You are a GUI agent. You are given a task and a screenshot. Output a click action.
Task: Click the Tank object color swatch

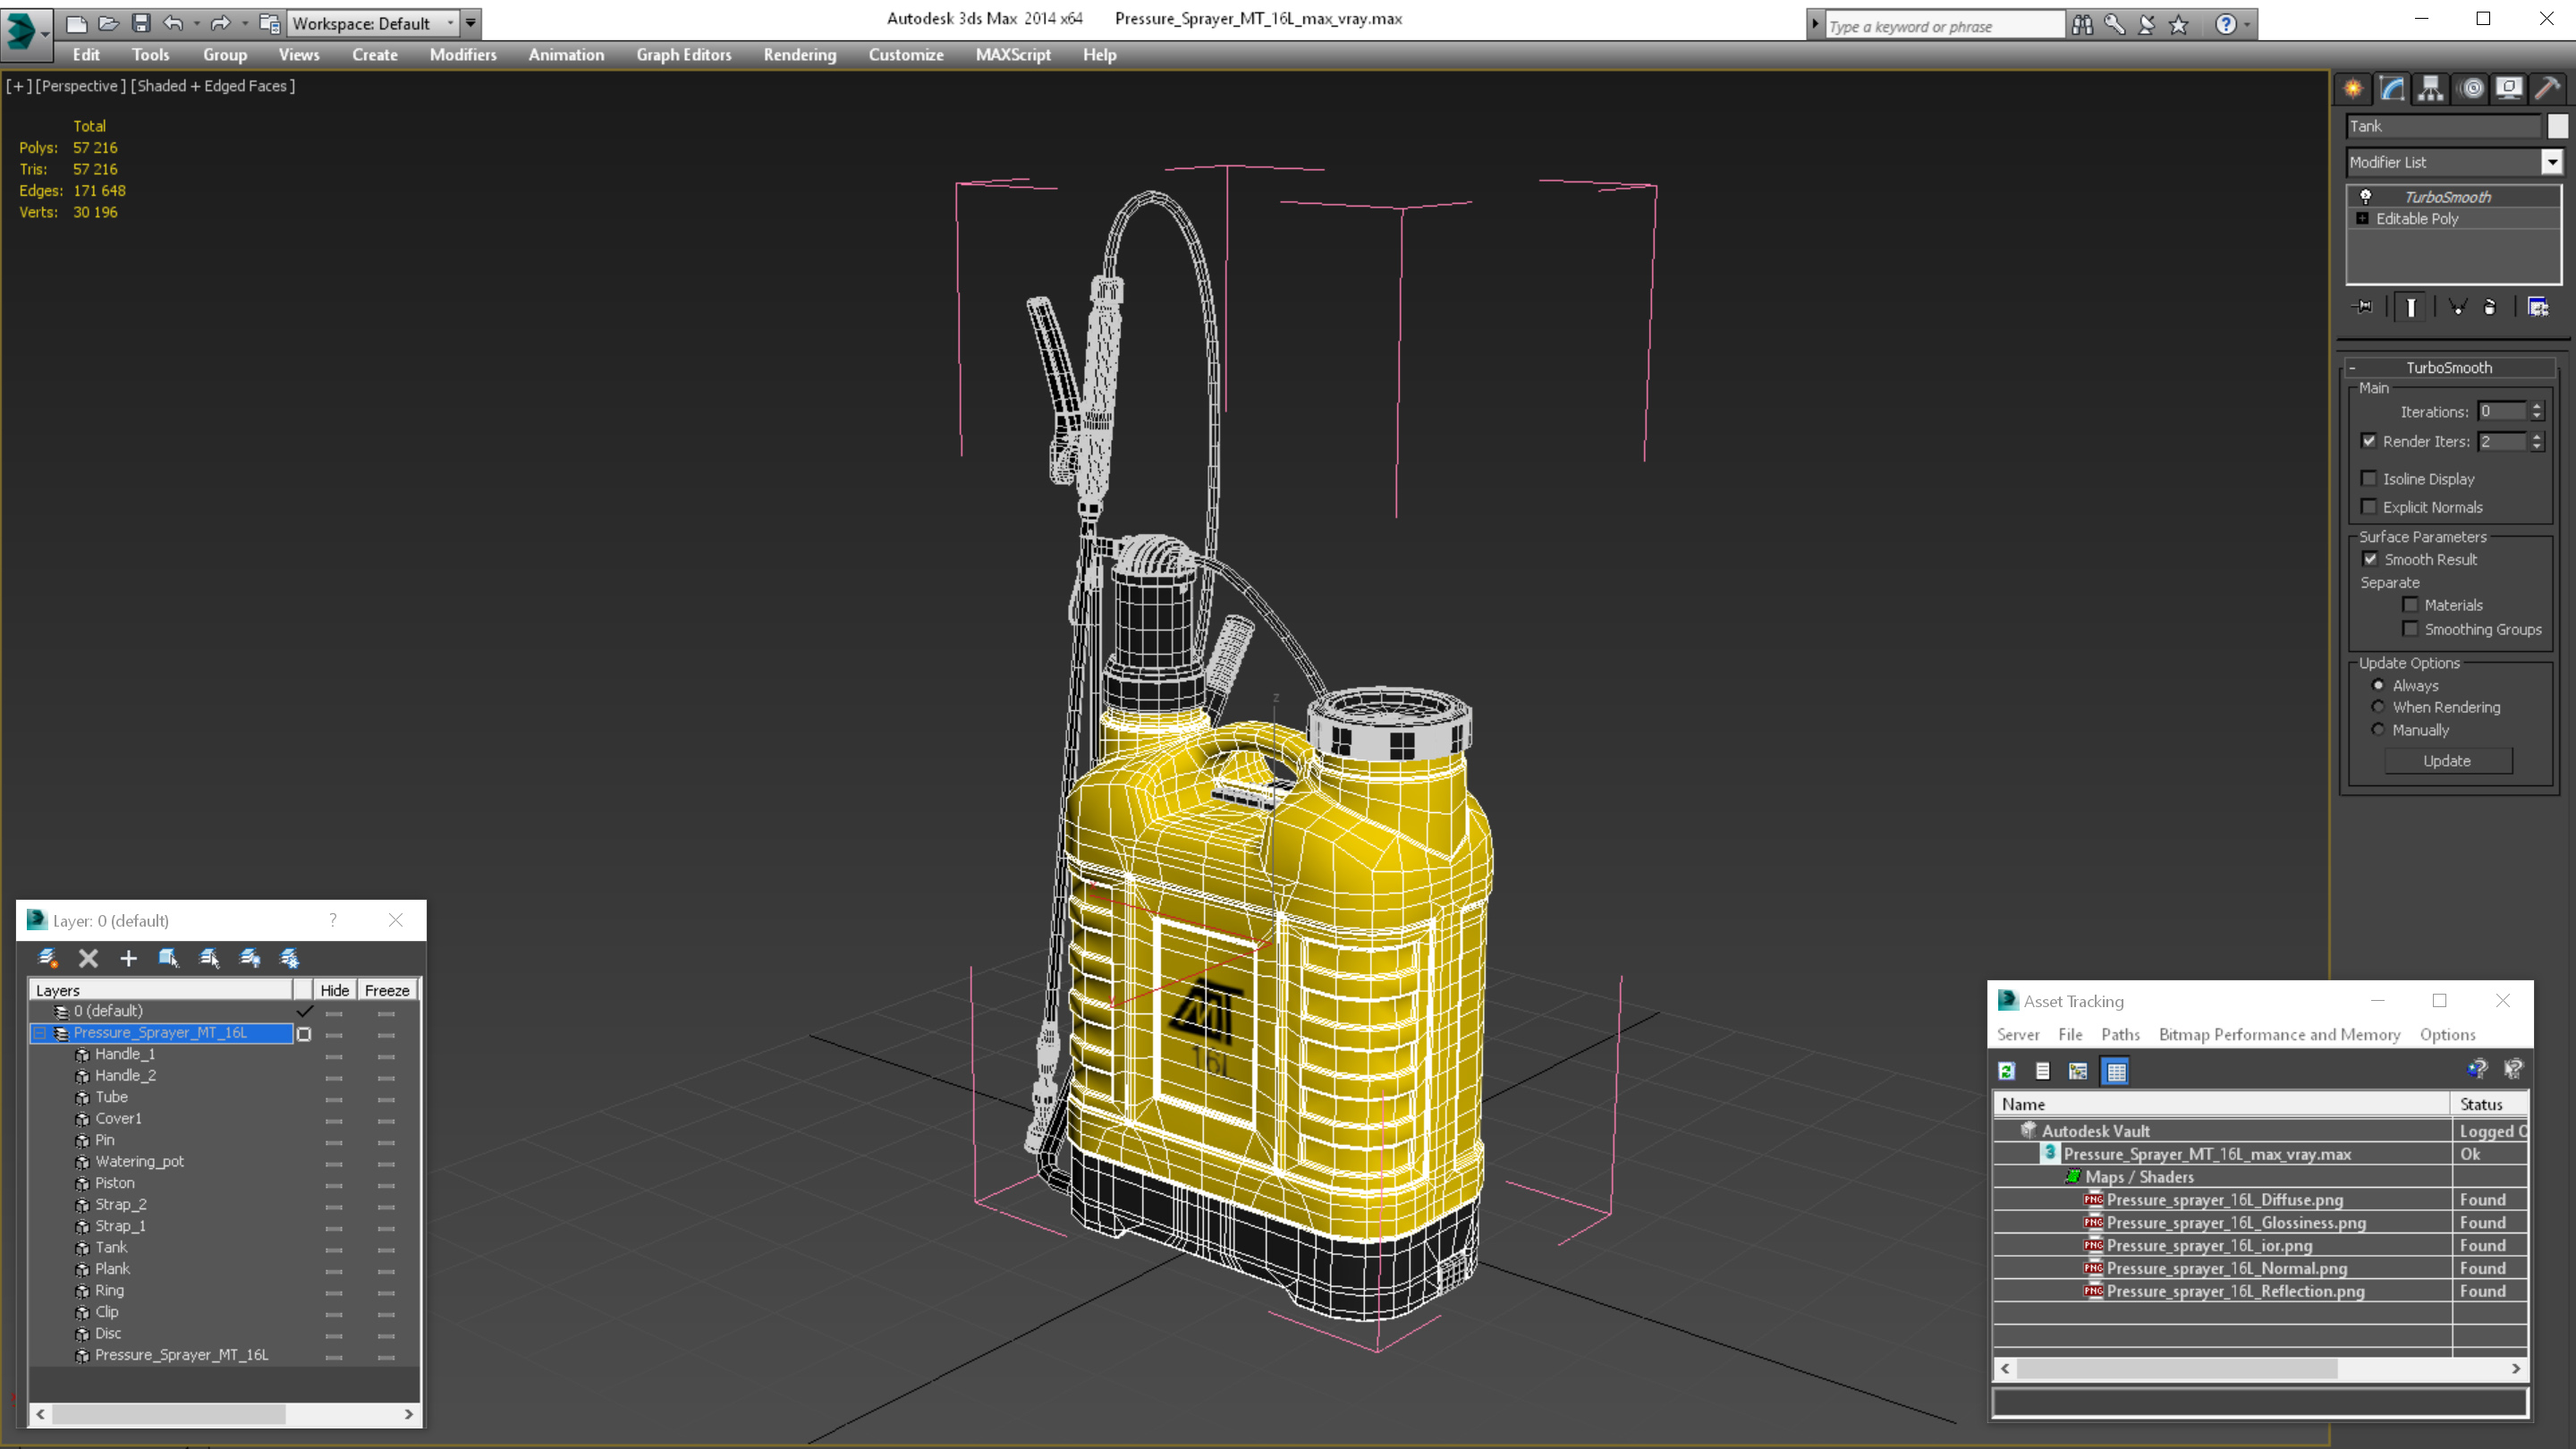click(2557, 126)
